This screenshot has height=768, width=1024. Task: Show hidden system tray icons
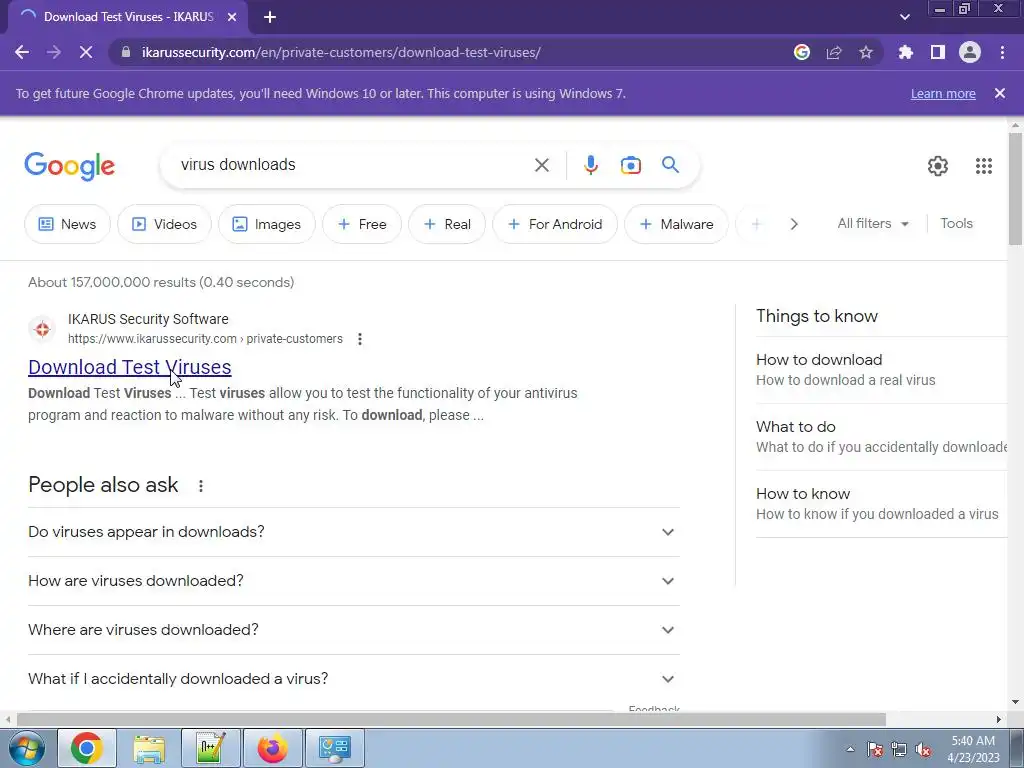click(850, 749)
